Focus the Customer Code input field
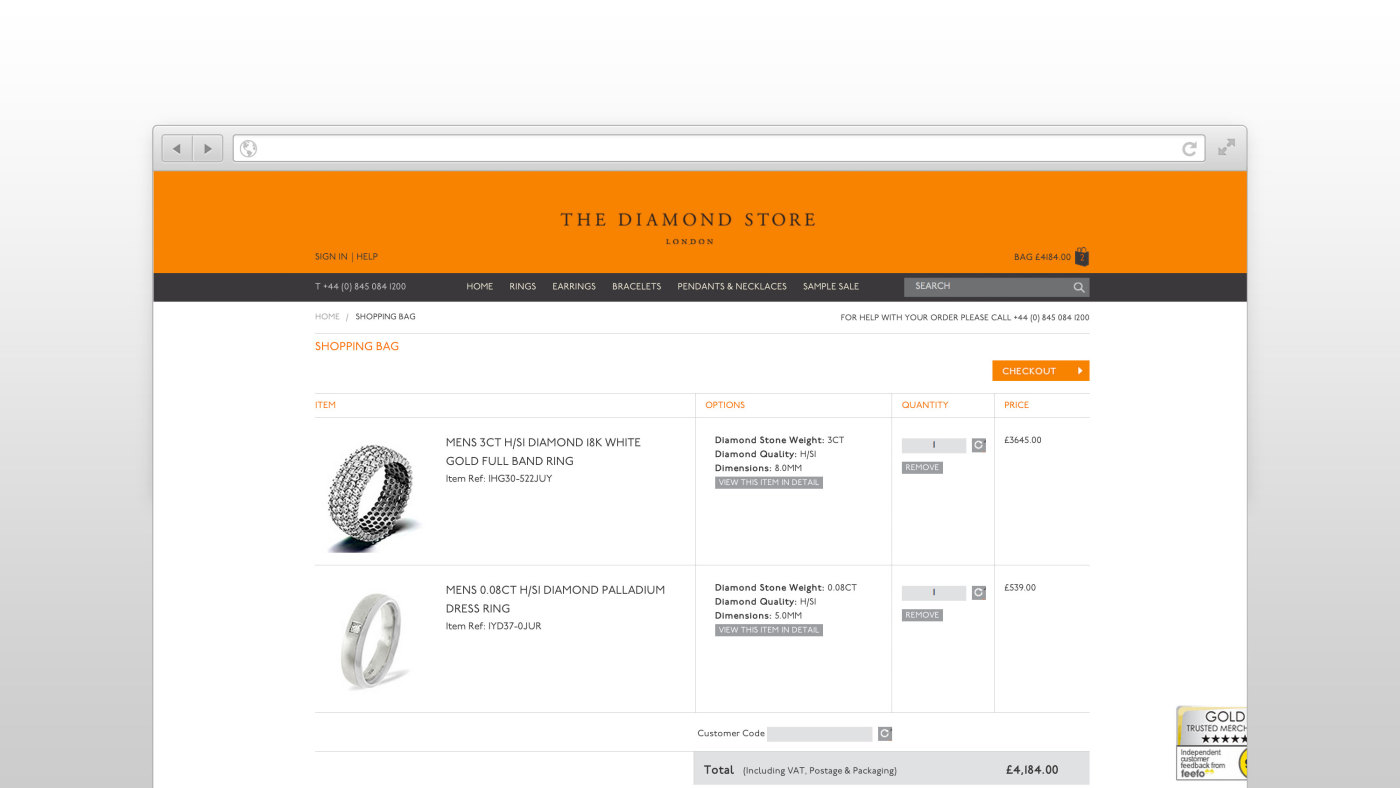1400x788 pixels. [x=820, y=734]
